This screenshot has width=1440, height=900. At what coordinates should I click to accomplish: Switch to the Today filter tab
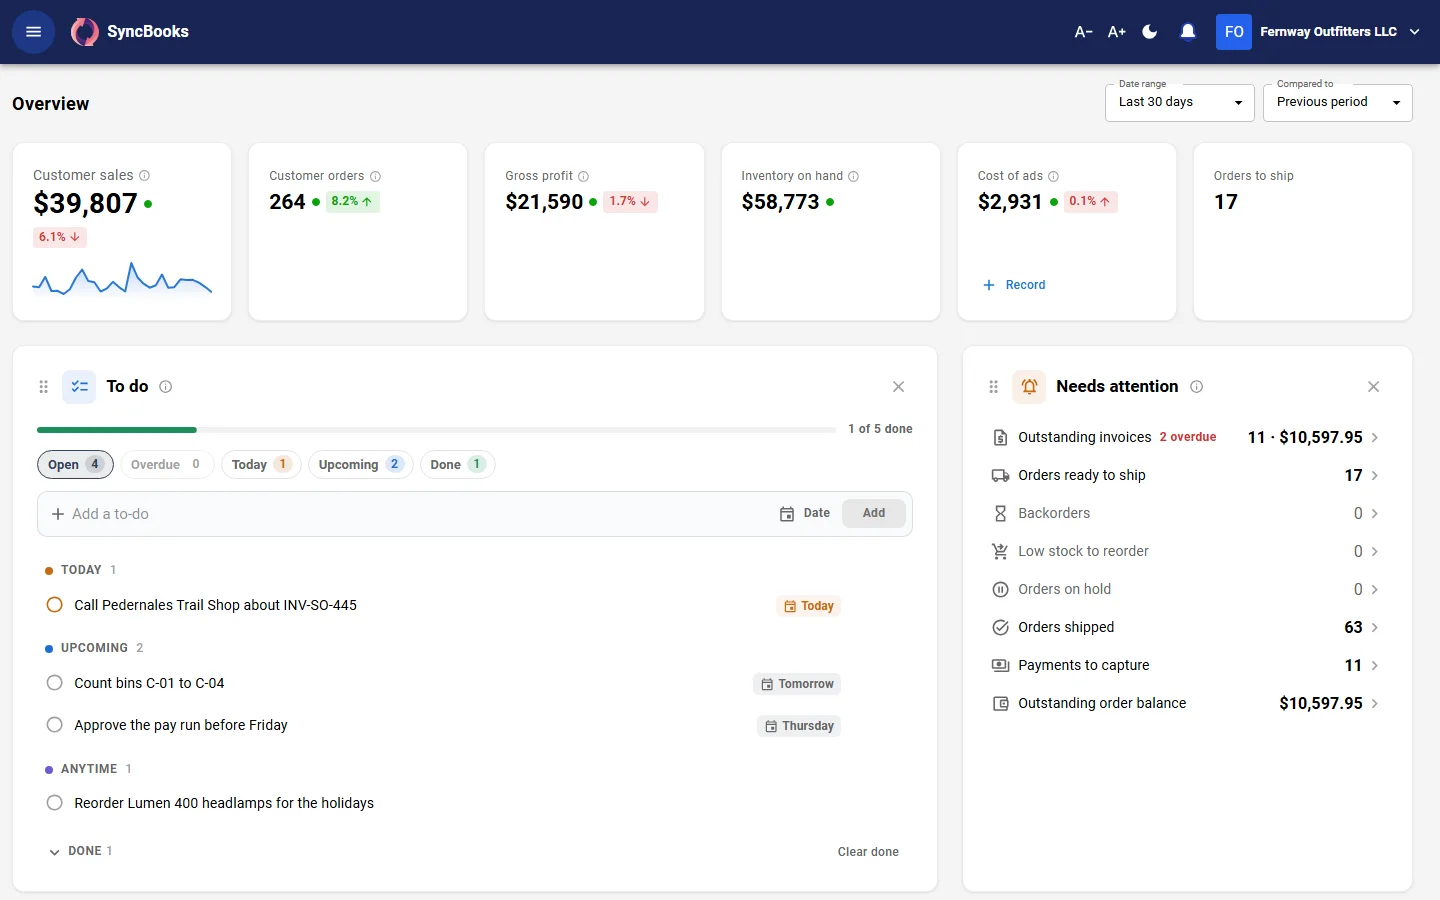261,465
